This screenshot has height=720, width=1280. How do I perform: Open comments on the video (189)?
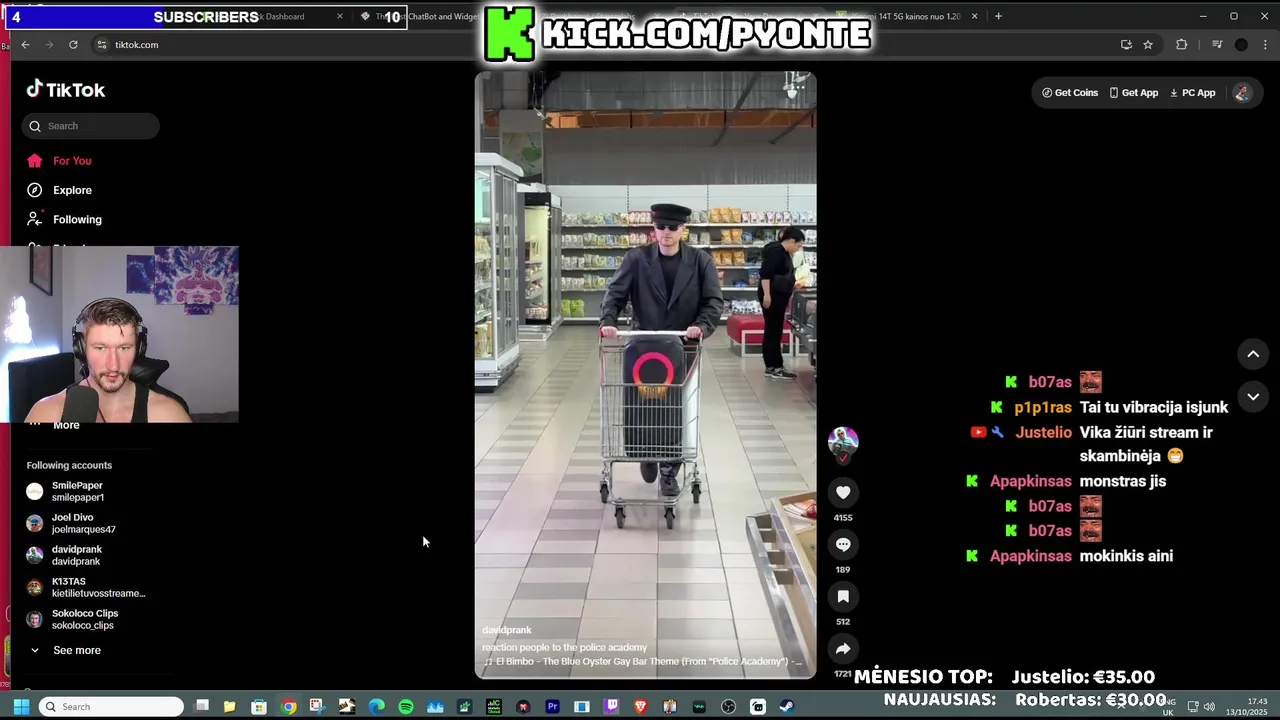[843, 544]
